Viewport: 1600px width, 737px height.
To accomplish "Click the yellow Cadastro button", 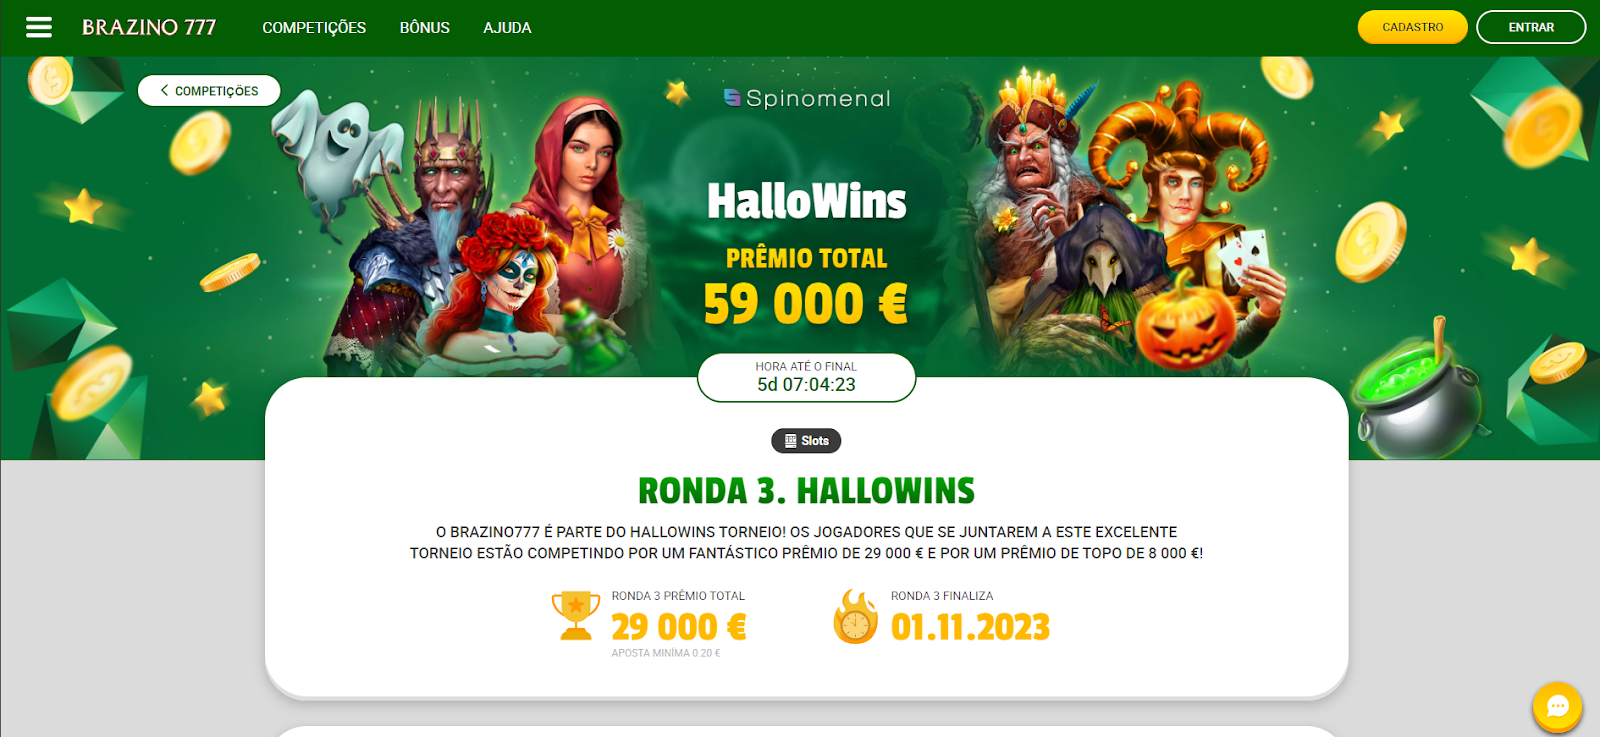I will (x=1412, y=27).
